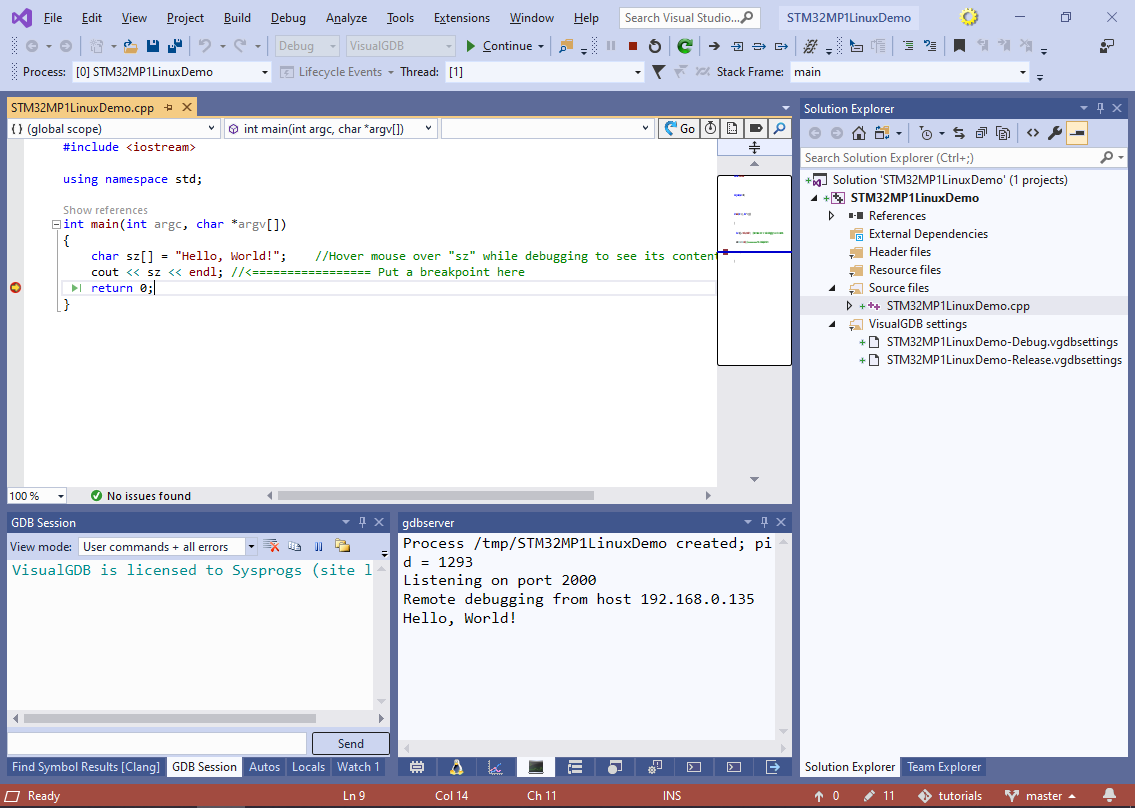This screenshot has height=808, width=1135.
Task: Stop debugging with the red square
Action: [x=633, y=46]
